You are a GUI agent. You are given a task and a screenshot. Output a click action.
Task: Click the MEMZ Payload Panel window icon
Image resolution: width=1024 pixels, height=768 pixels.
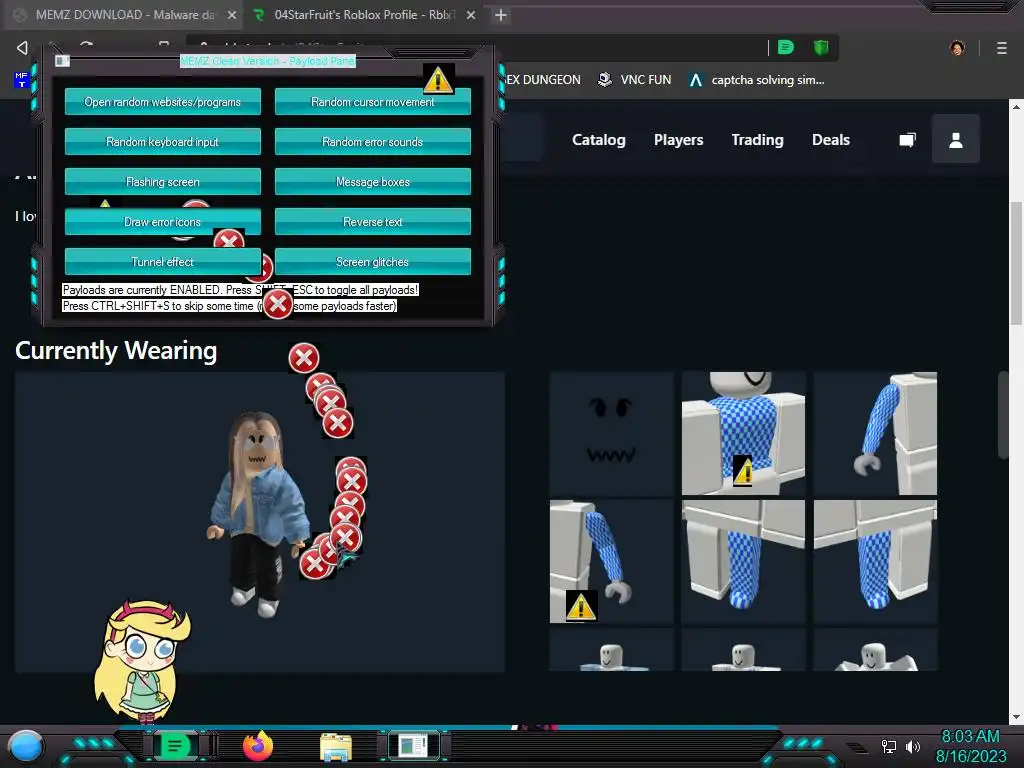[x=62, y=61]
